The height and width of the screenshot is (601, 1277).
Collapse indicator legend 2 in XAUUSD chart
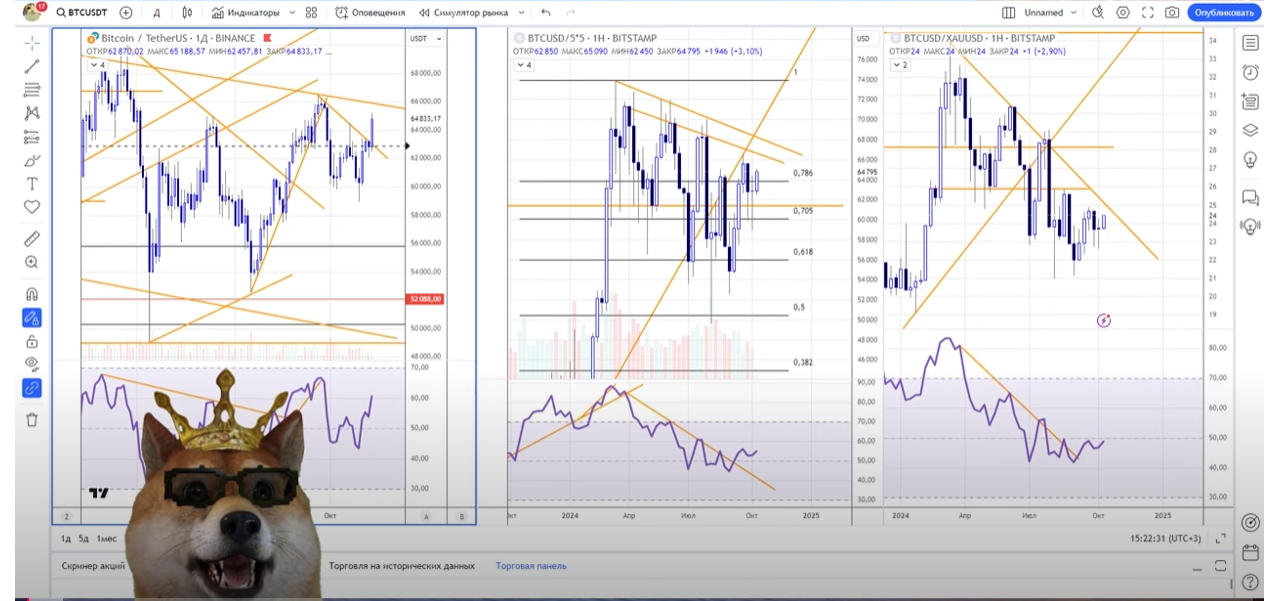(x=899, y=65)
